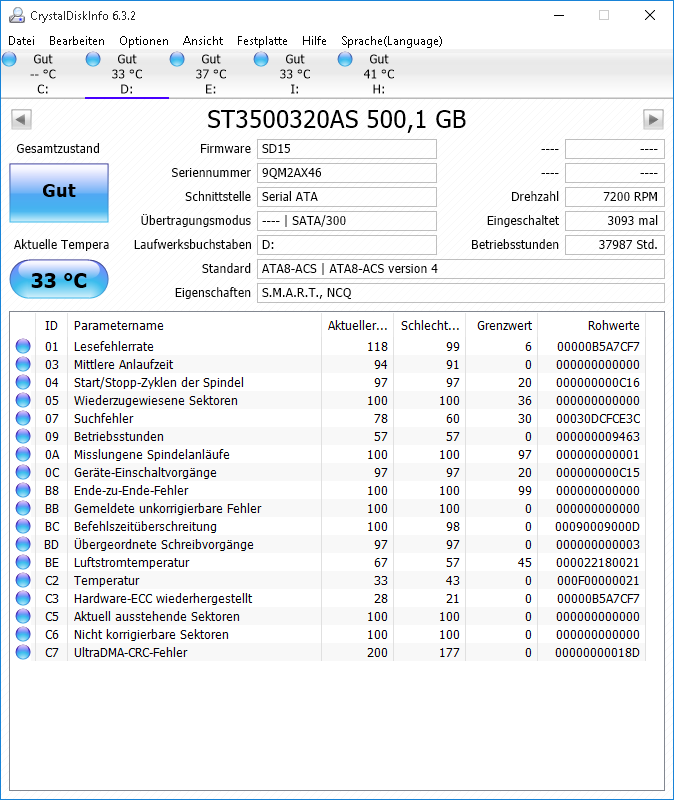Click the Rohwerte column header
The height and width of the screenshot is (800, 674).
coord(592,326)
